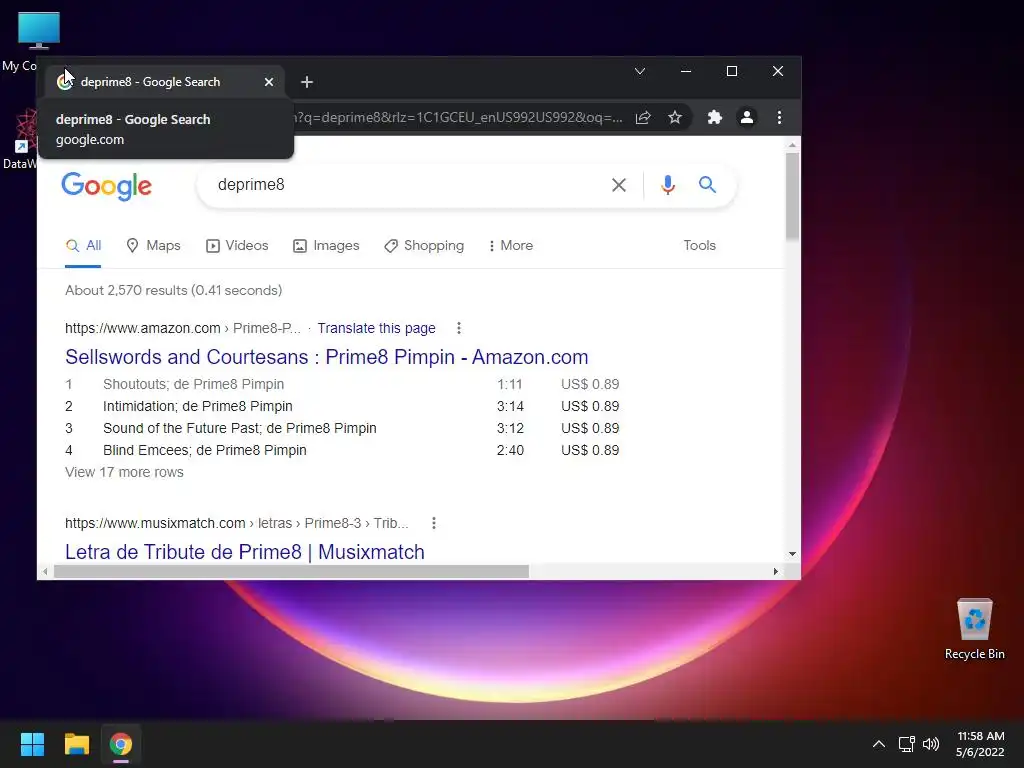The height and width of the screenshot is (768, 1024).
Task: Click into the deprime8 search field
Action: [x=405, y=185]
